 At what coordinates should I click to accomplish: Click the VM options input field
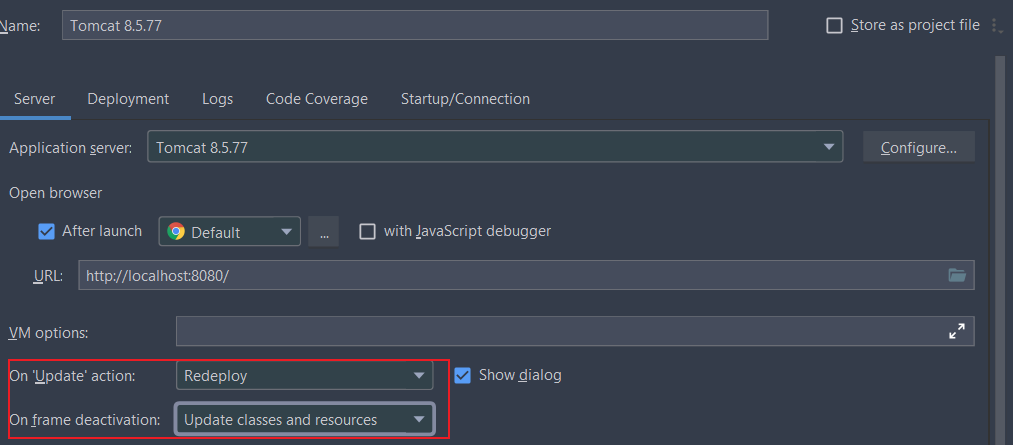pos(575,331)
